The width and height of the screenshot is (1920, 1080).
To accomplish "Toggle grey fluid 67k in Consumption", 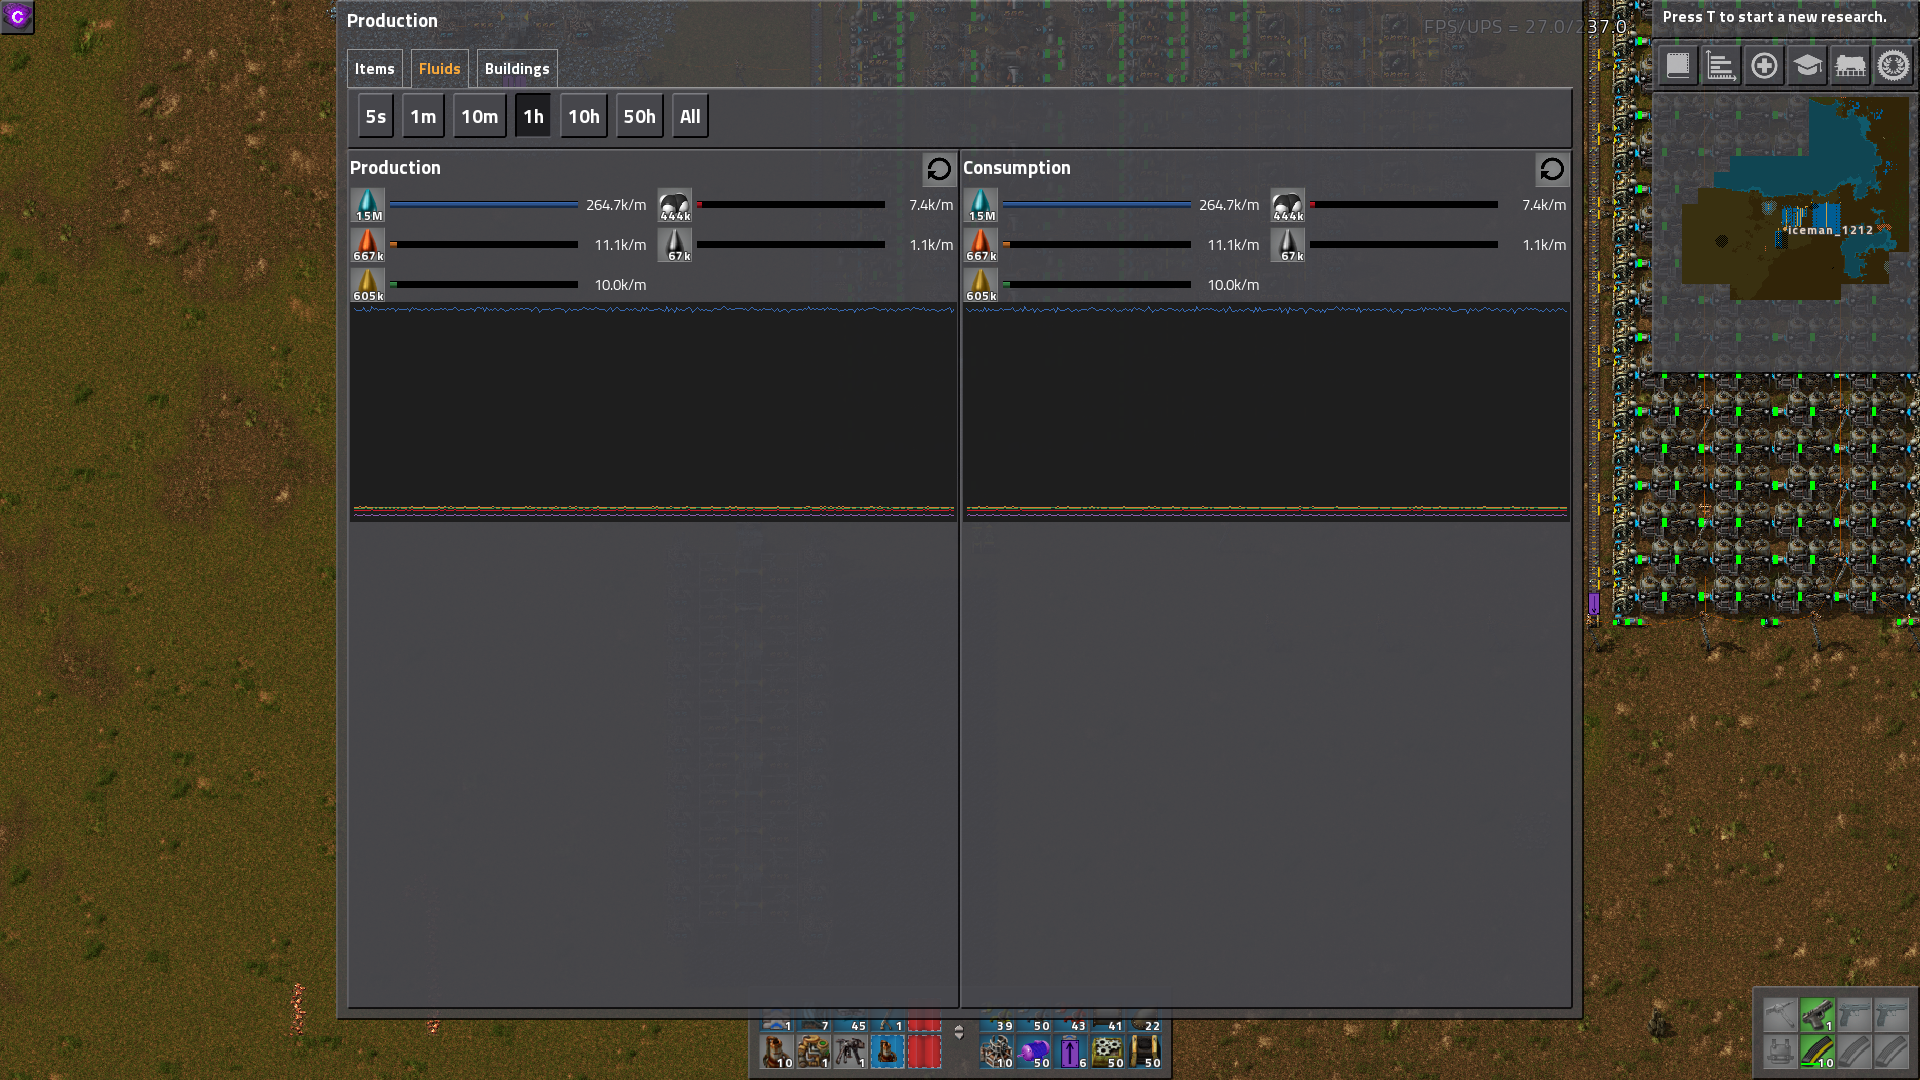I will click(x=1288, y=245).
